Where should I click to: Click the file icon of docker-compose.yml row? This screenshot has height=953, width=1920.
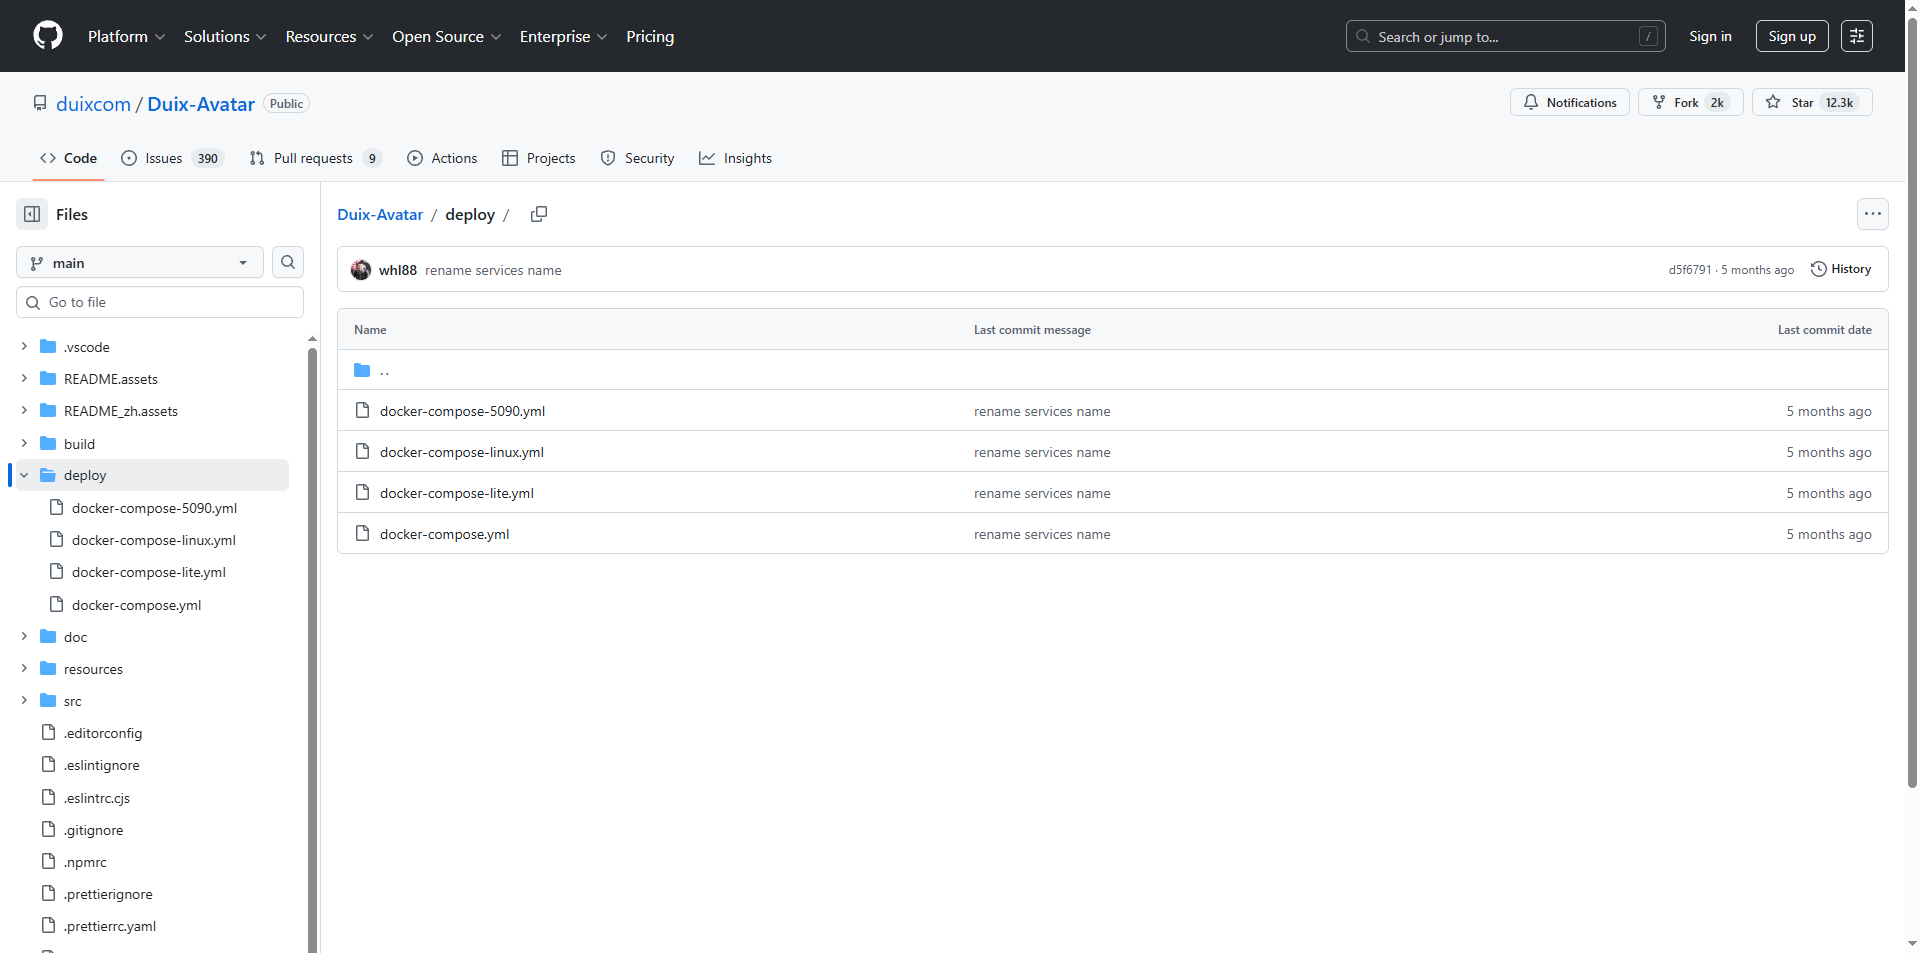[363, 533]
